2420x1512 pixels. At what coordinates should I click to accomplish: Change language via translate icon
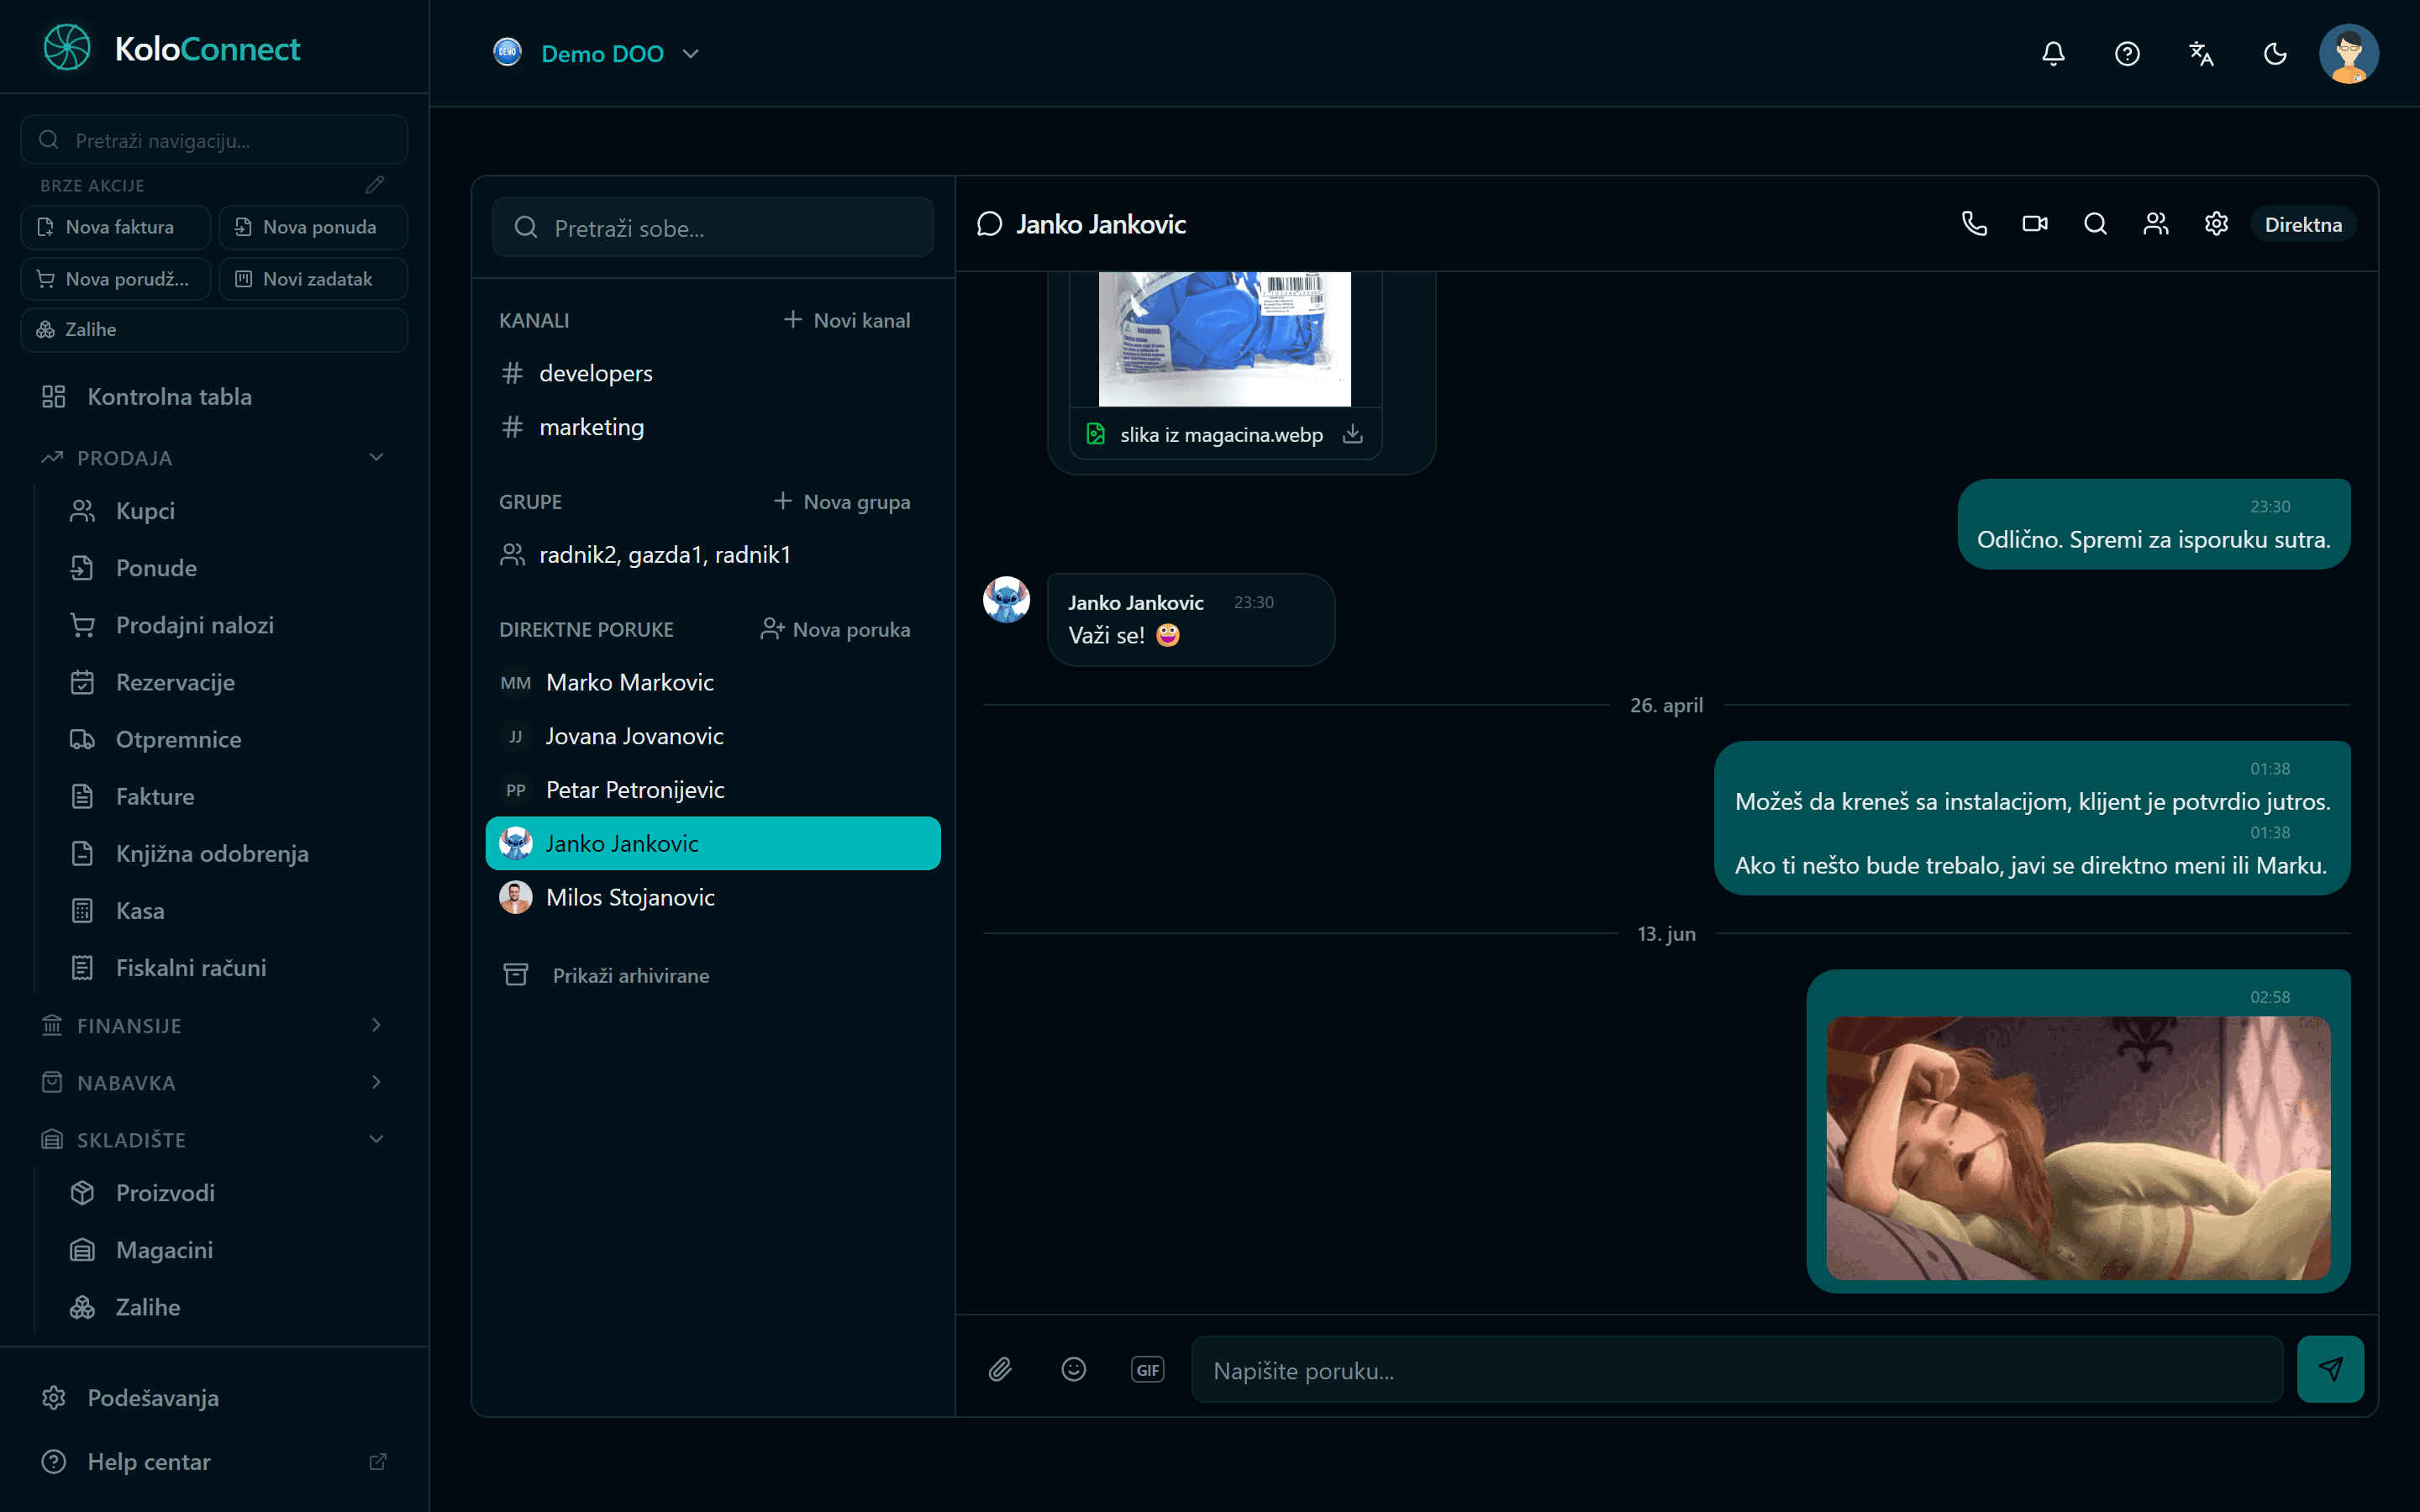point(2201,53)
